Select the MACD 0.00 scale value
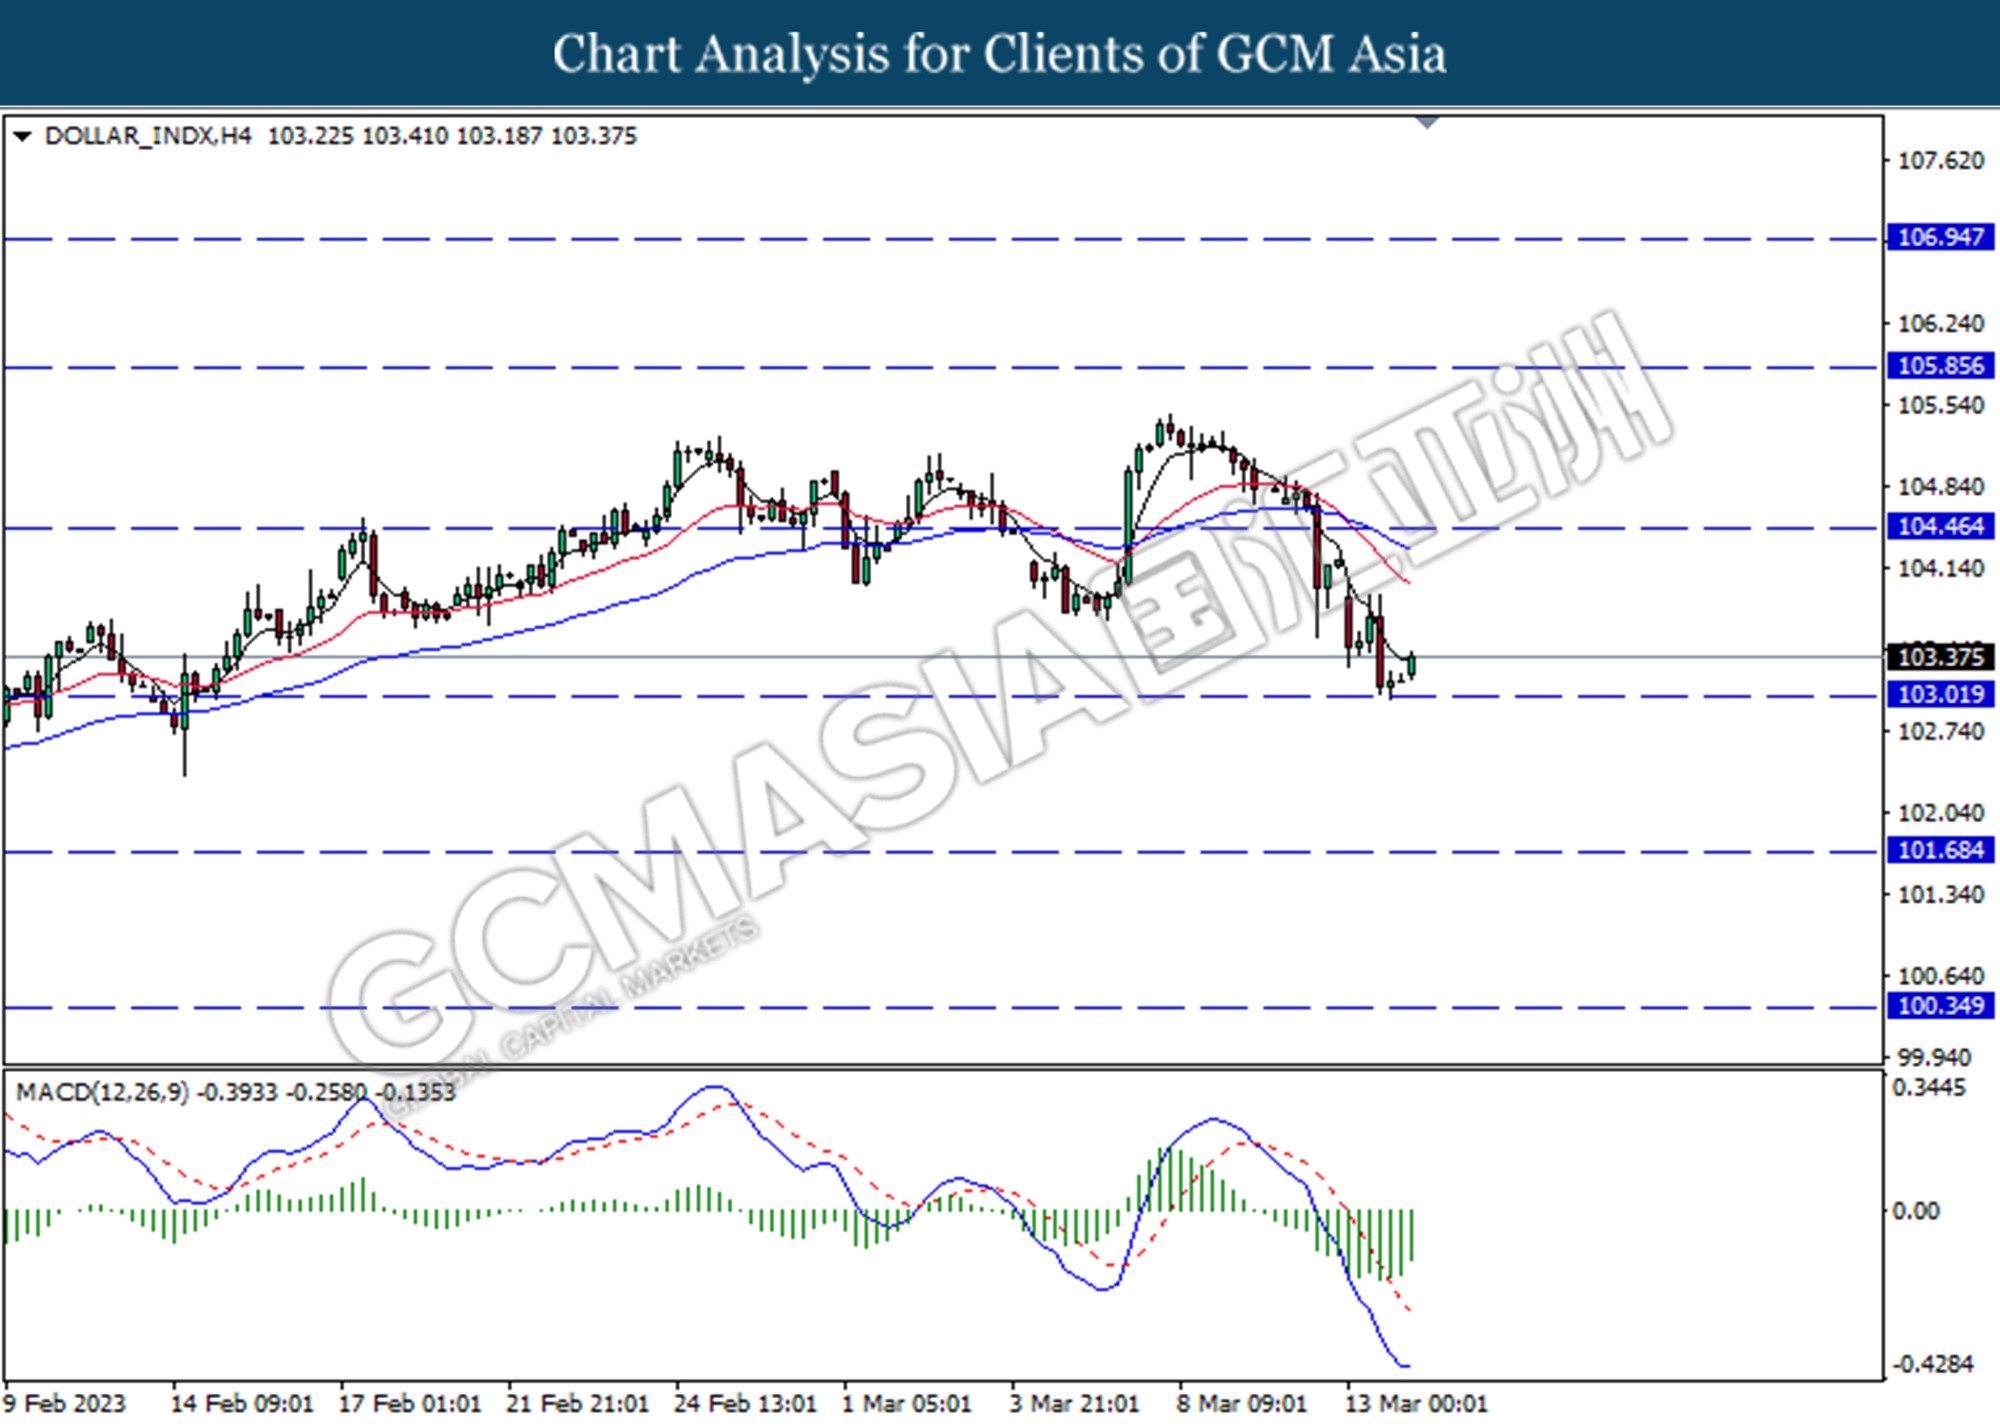Screen dimensions: 2000x1428 tap(1915, 1211)
